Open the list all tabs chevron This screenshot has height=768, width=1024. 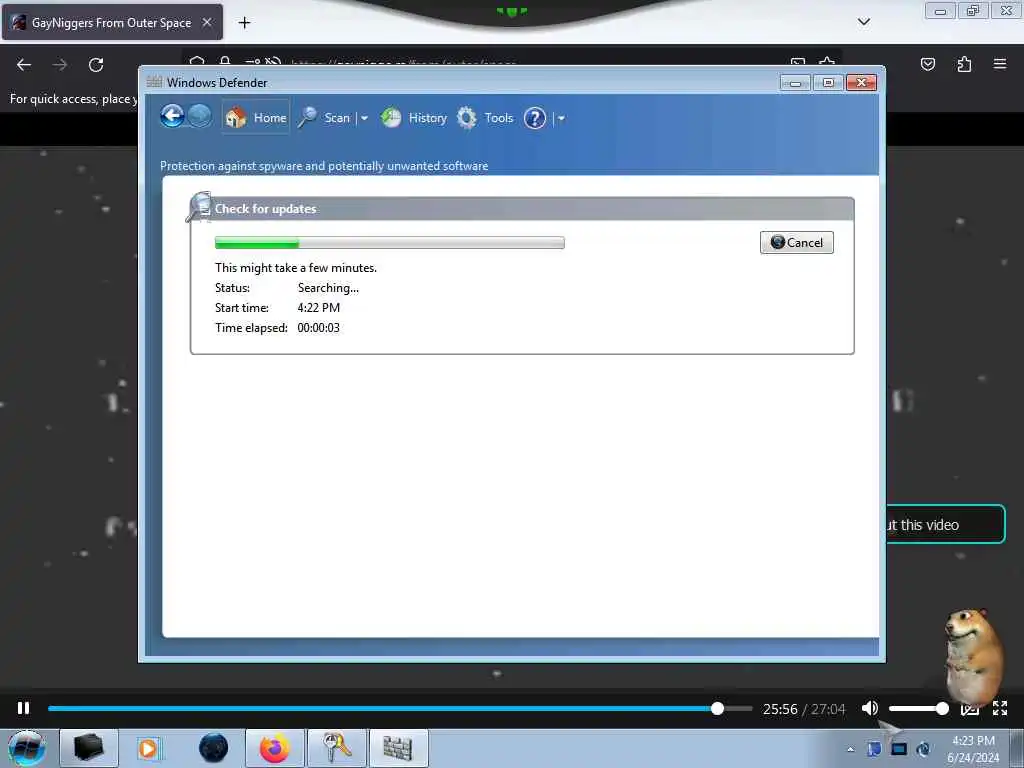(x=863, y=22)
